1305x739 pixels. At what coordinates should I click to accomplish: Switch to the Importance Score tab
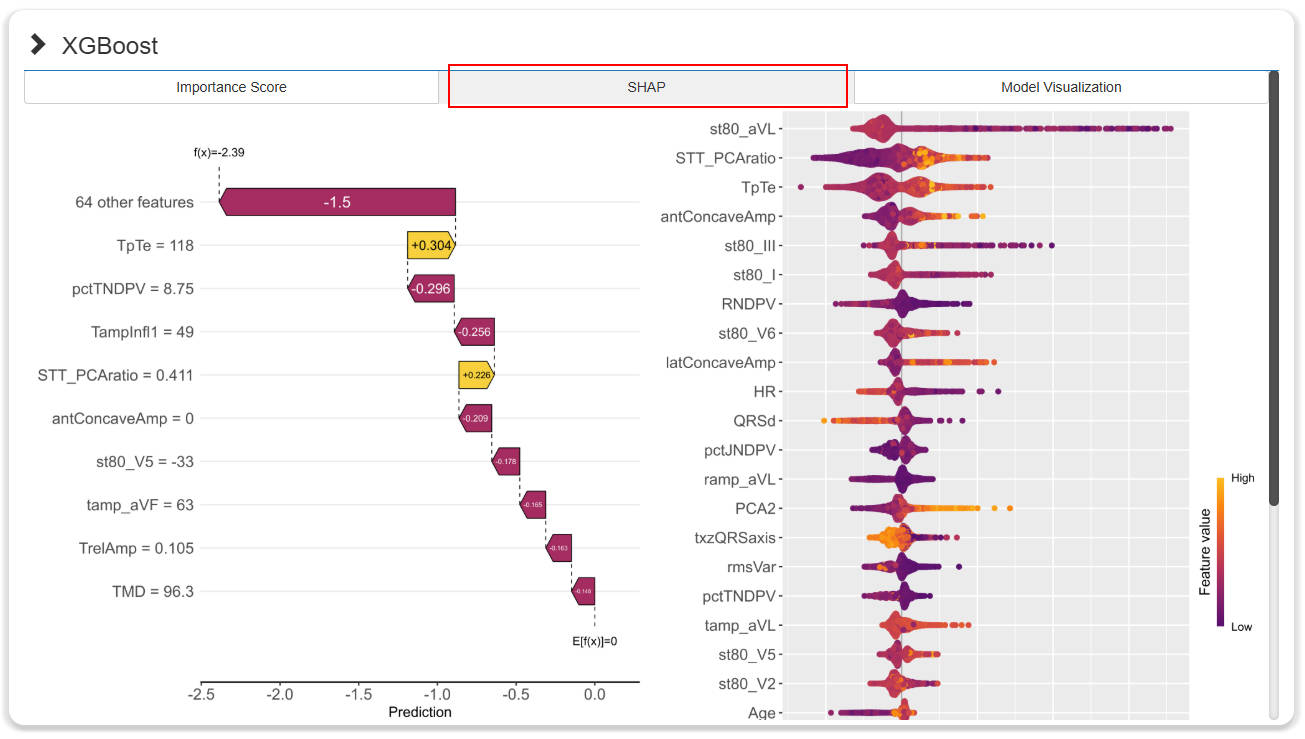coord(231,87)
